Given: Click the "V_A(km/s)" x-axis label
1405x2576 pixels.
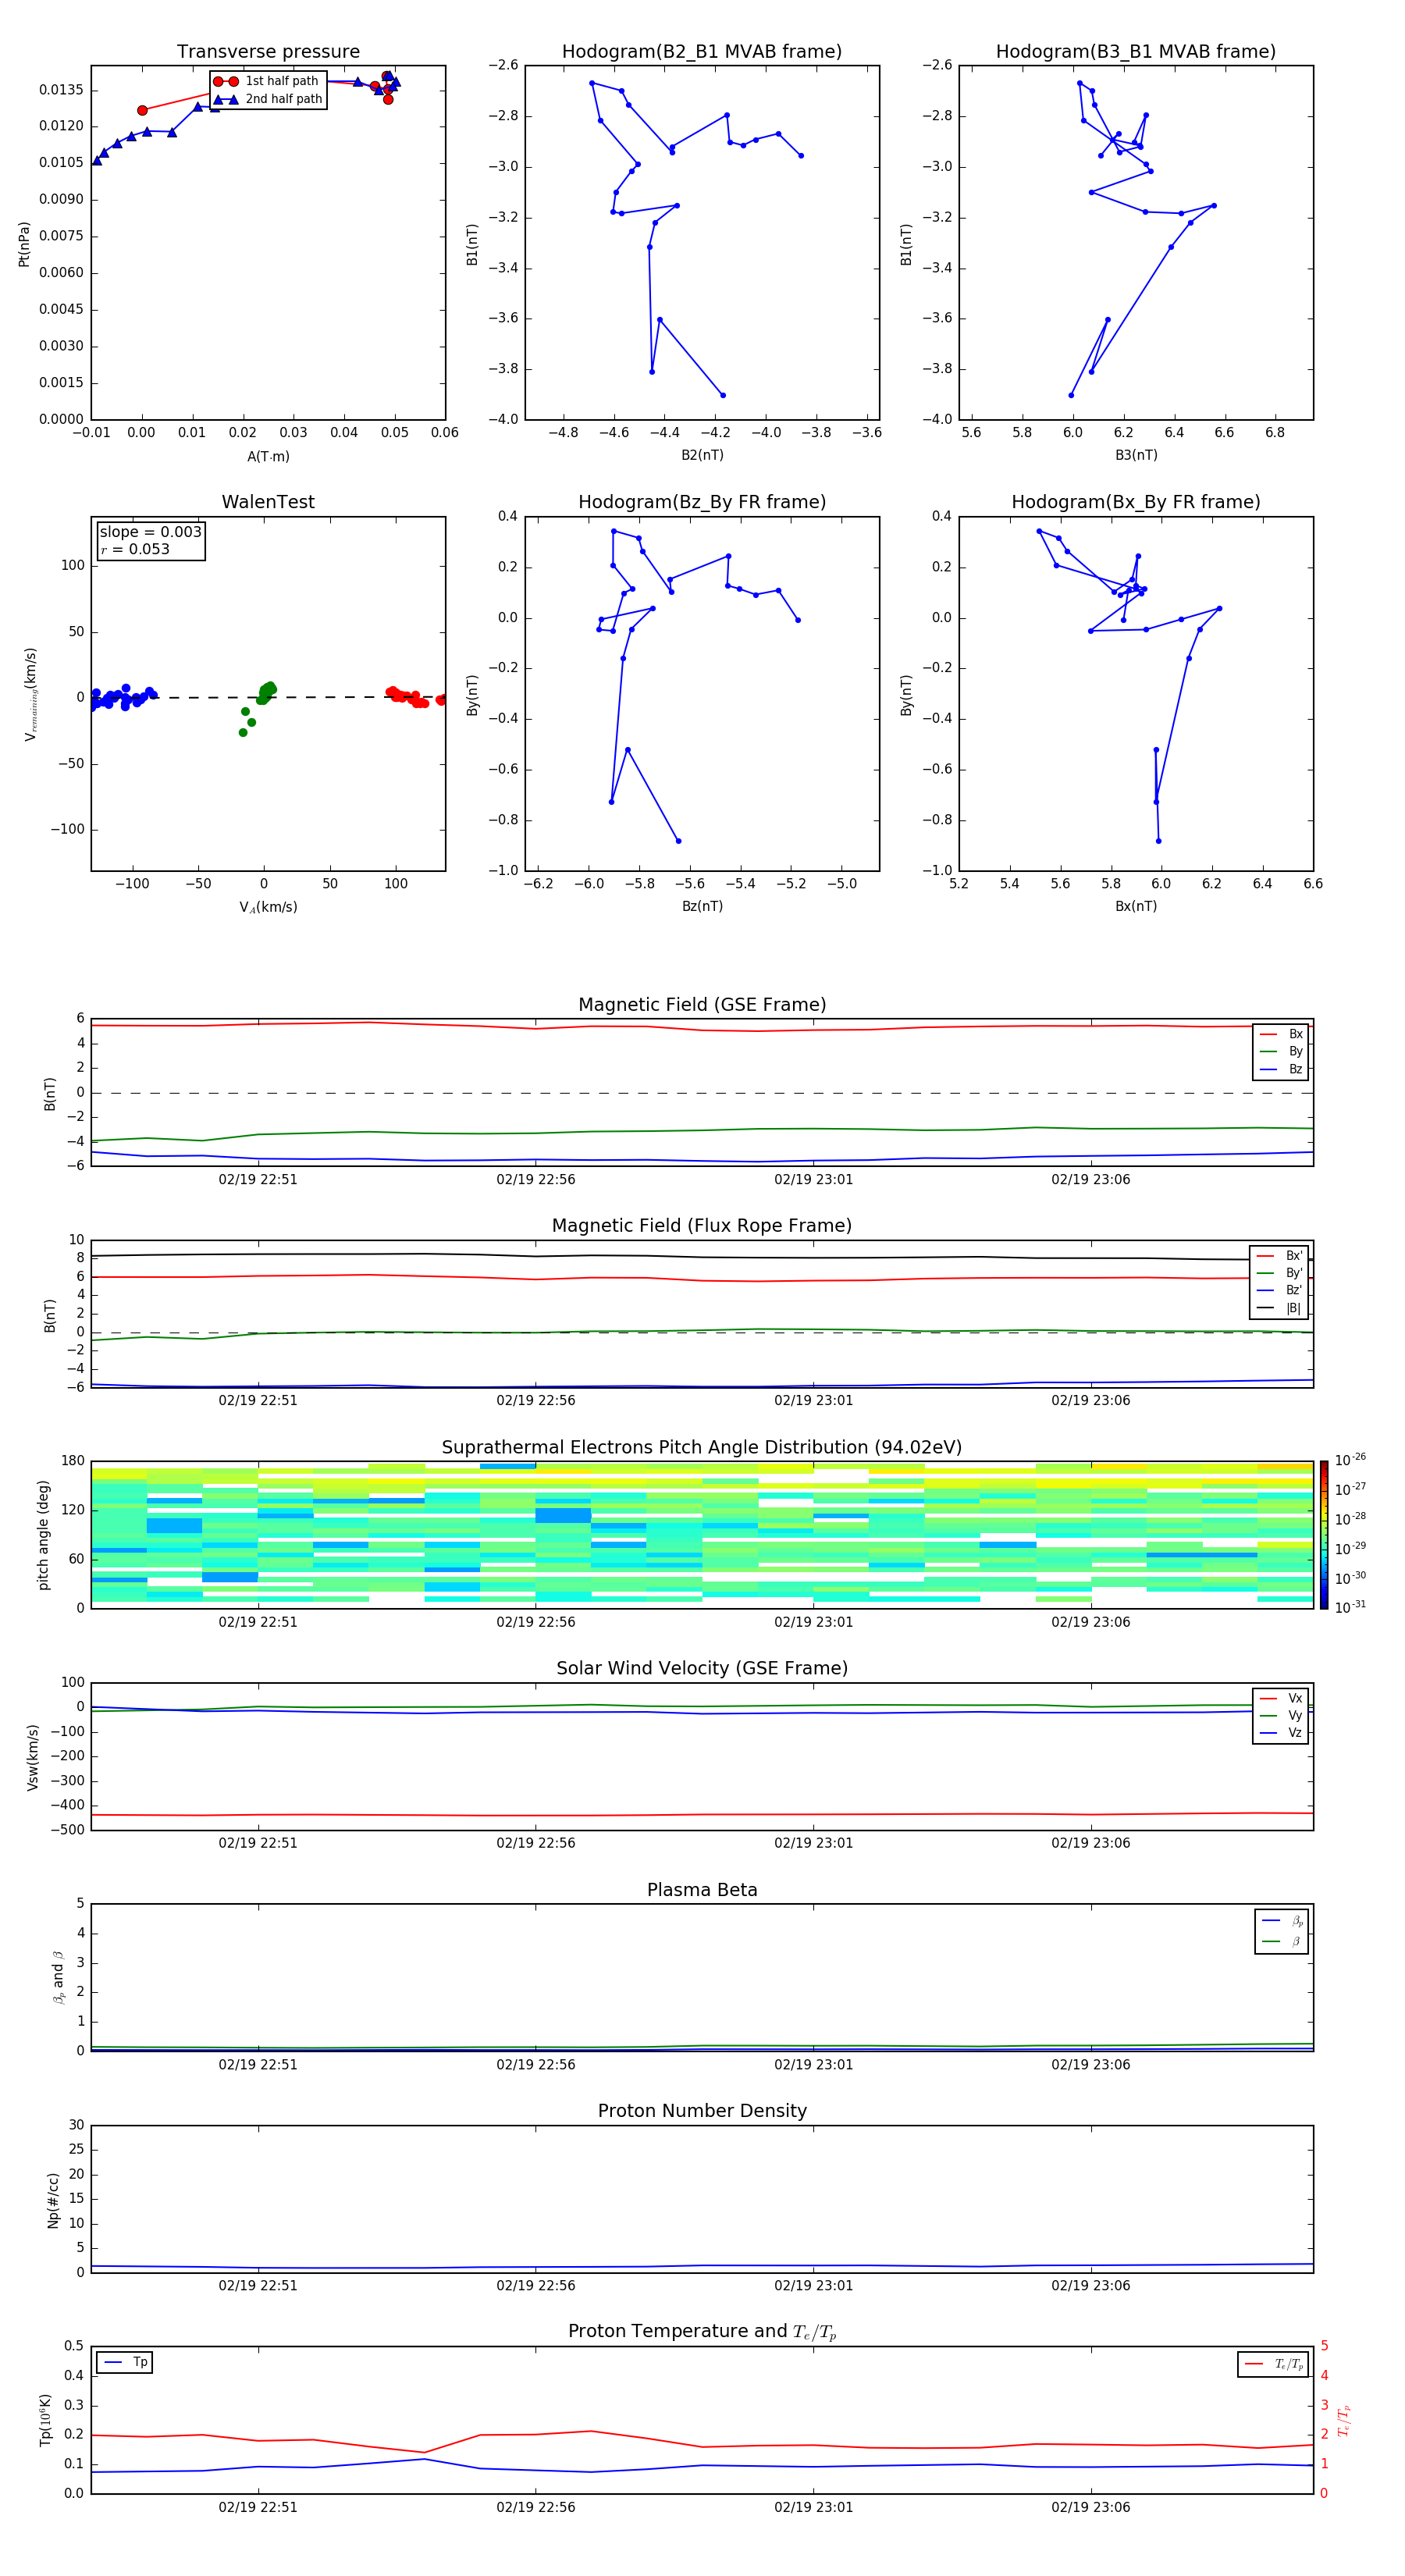Looking at the screenshot, I should (268, 907).
